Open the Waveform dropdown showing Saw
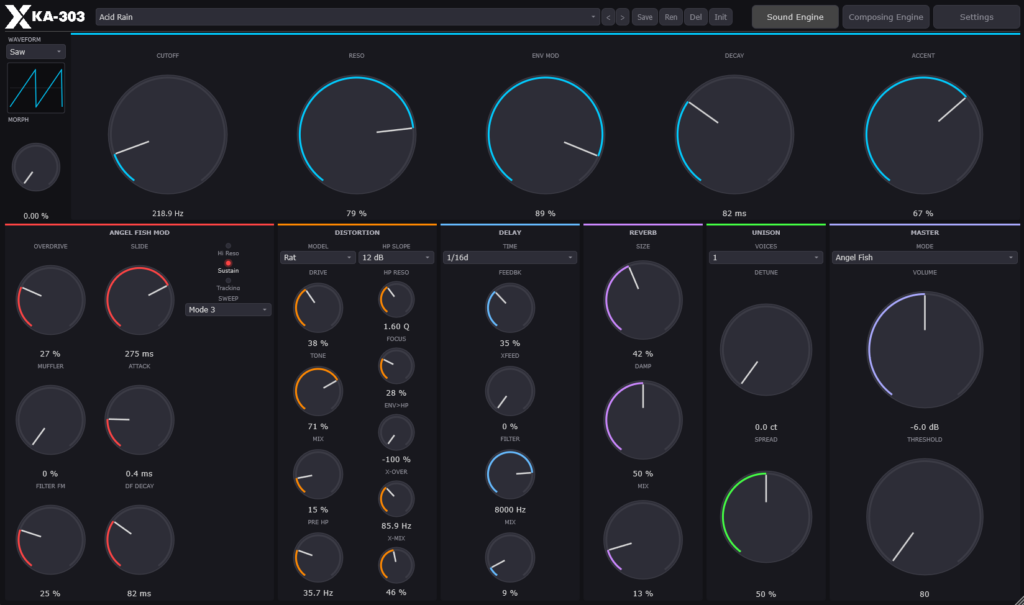 click(x=35, y=51)
